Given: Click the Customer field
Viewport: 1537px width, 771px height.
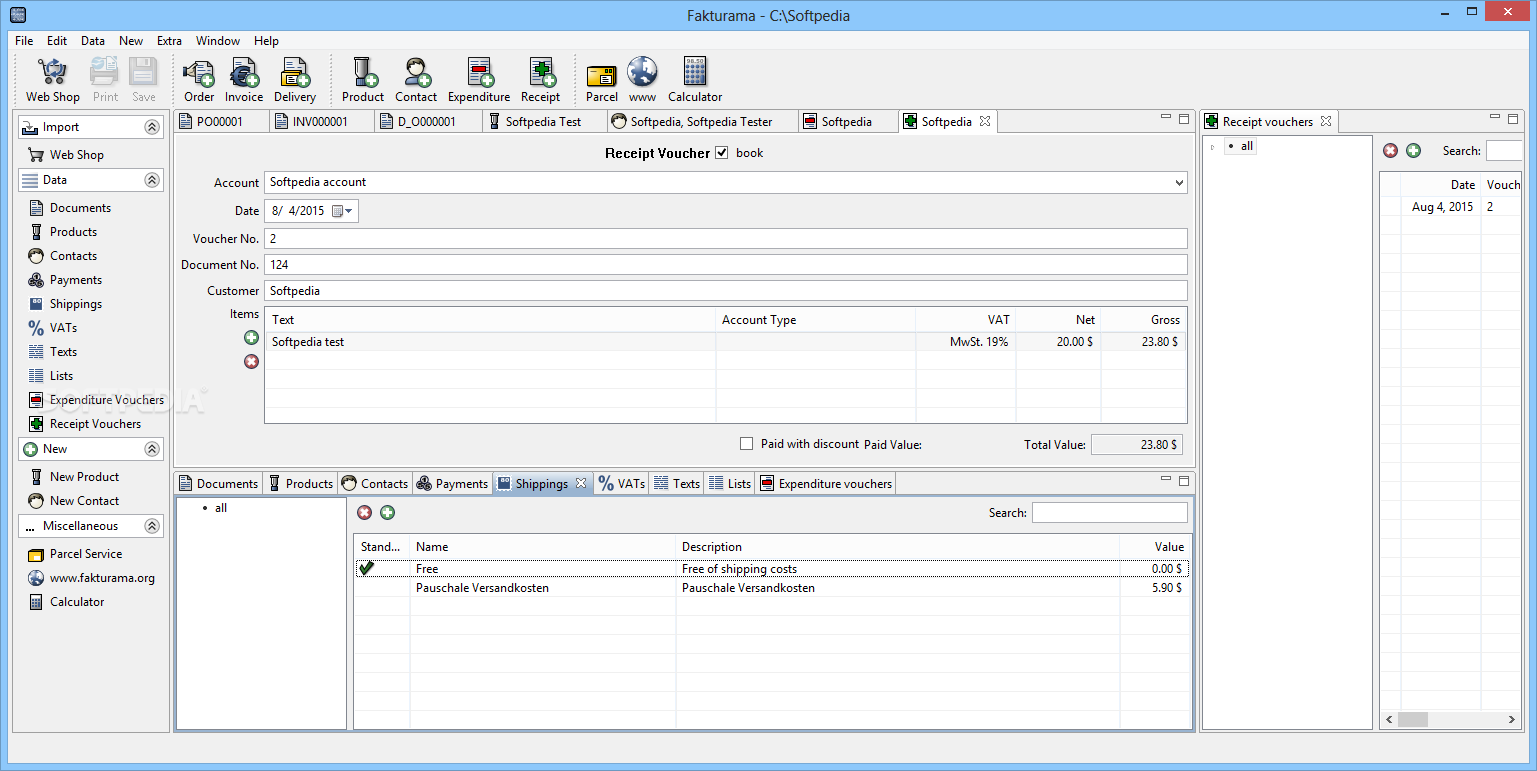Looking at the screenshot, I should pyautogui.click(x=726, y=290).
